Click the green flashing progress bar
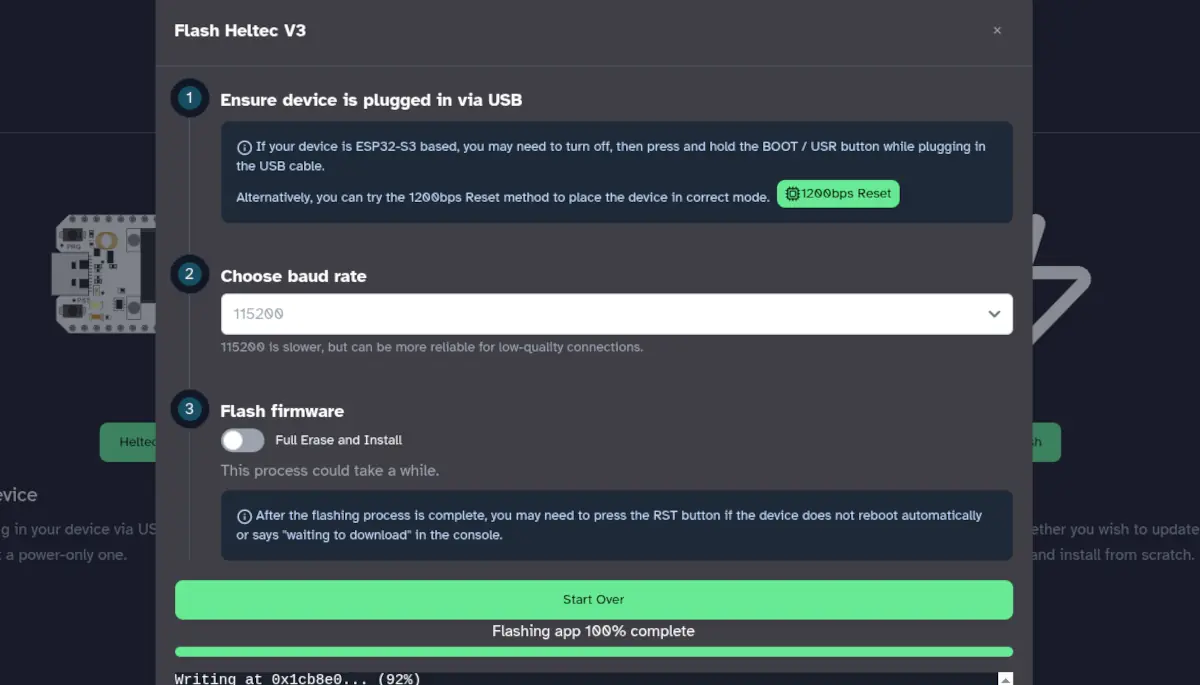Viewport: 1200px width, 685px height. pyautogui.click(x=593, y=652)
